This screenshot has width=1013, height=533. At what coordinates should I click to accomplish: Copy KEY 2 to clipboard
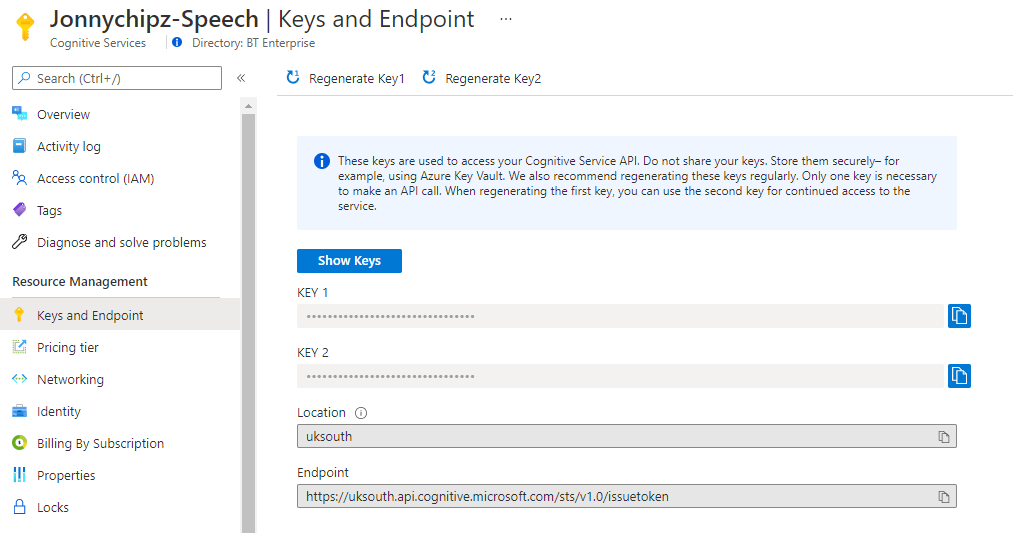point(959,376)
